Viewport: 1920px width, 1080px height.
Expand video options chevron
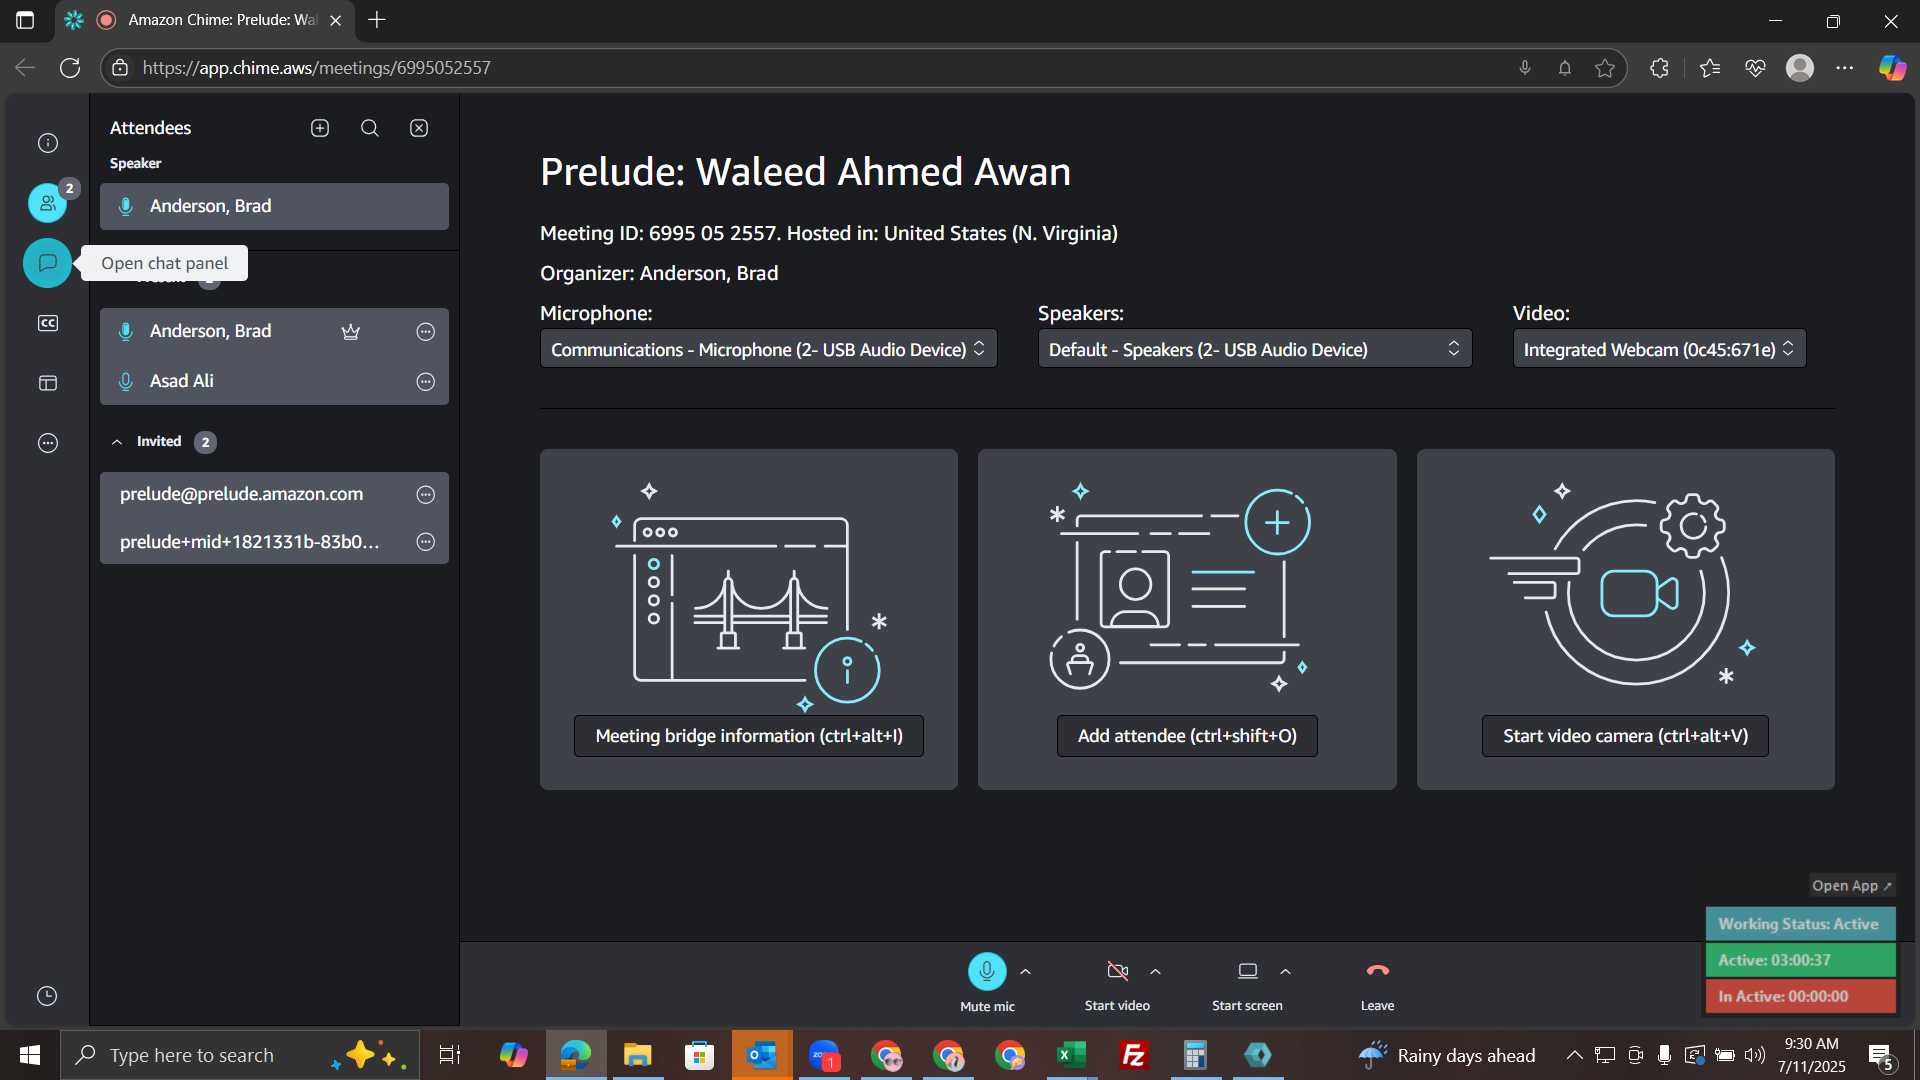click(x=1155, y=971)
